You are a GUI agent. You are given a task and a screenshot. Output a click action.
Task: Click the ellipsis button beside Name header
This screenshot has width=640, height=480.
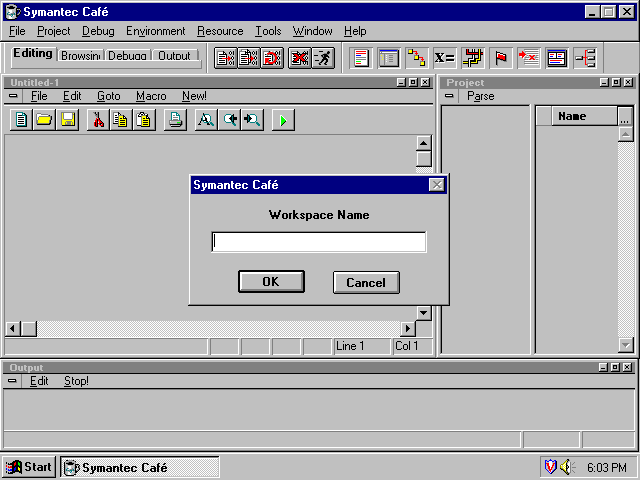[624, 116]
